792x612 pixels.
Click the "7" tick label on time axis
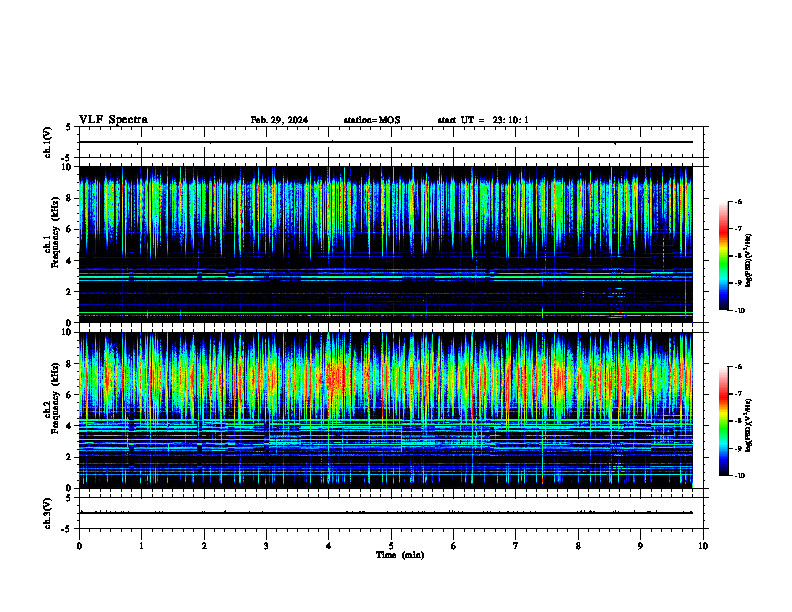(x=516, y=546)
